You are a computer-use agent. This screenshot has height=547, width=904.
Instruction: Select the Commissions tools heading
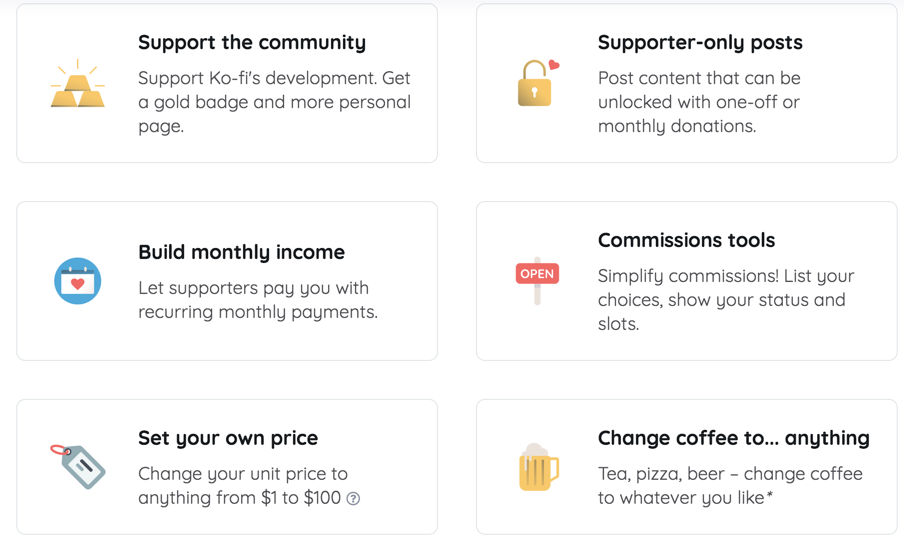click(686, 240)
